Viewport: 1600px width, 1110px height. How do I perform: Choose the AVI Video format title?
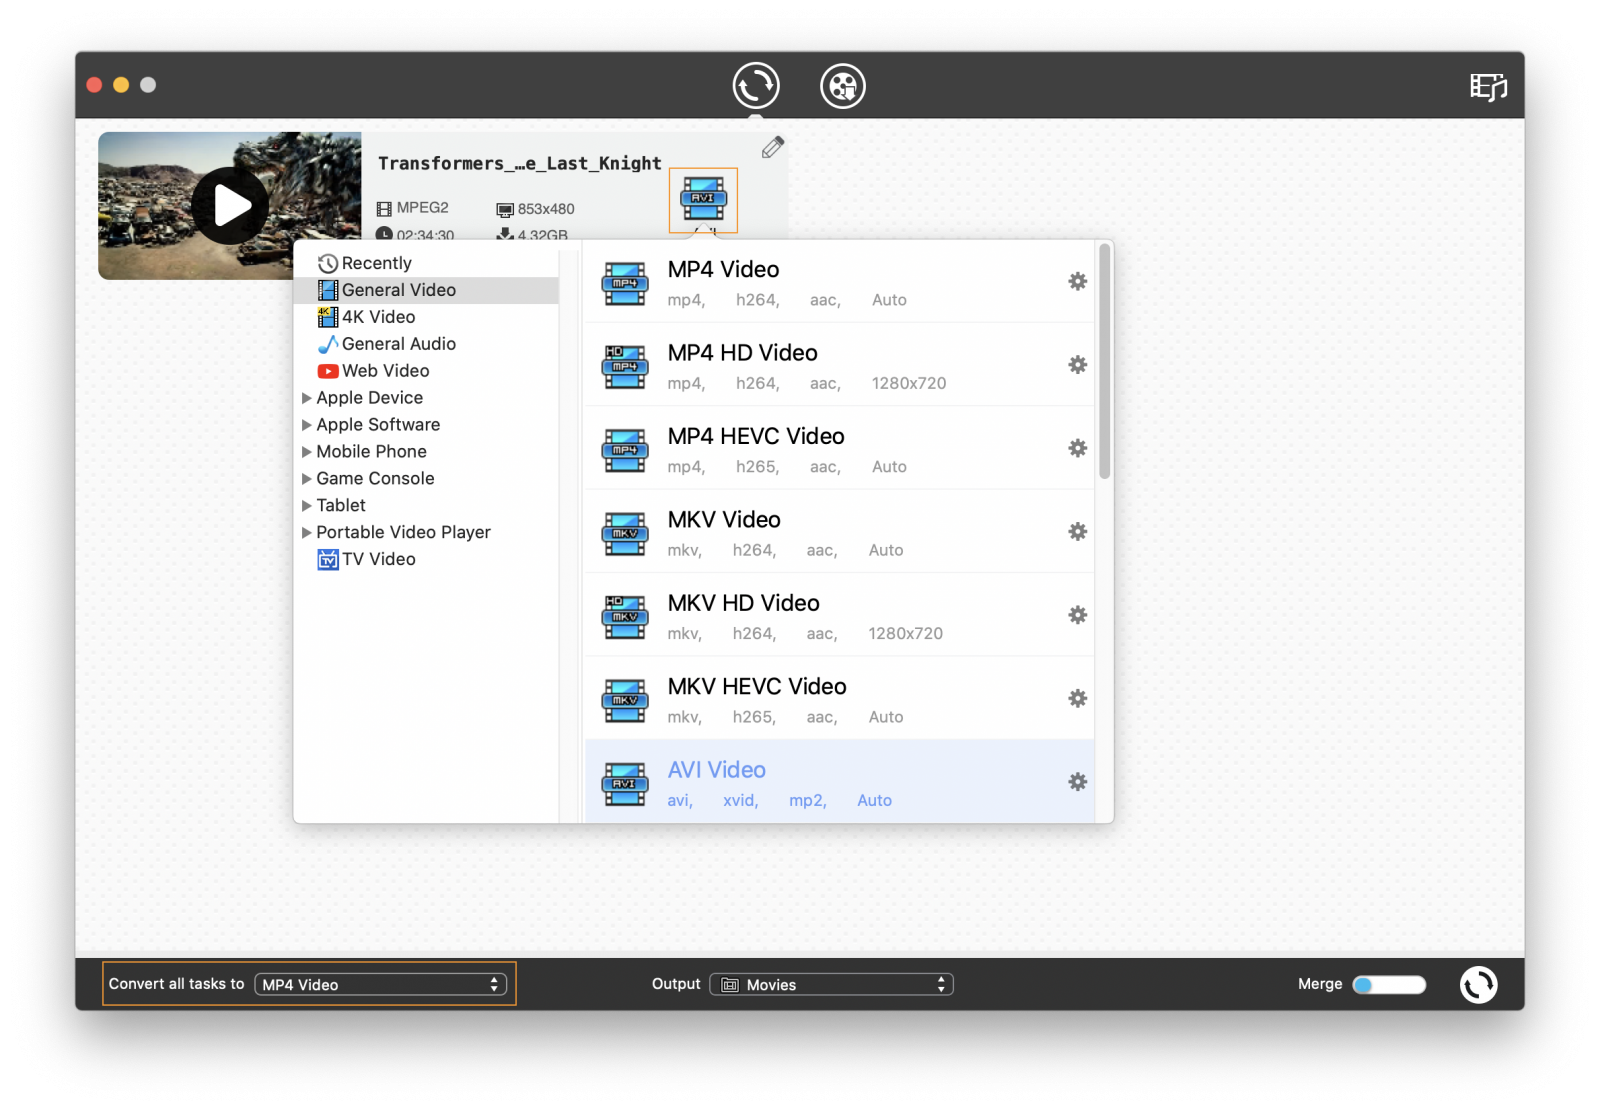[717, 770]
